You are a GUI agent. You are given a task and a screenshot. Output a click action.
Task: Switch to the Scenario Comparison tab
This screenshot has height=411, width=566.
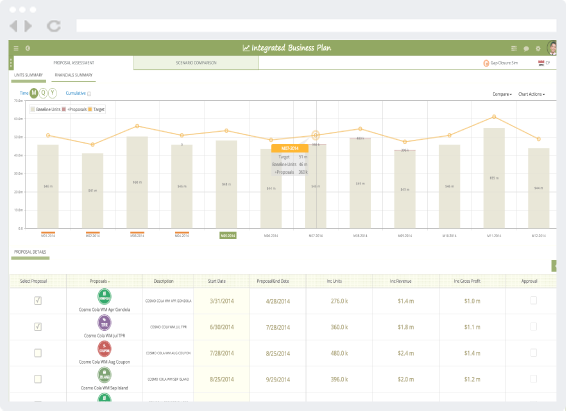pyautogui.click(x=196, y=63)
